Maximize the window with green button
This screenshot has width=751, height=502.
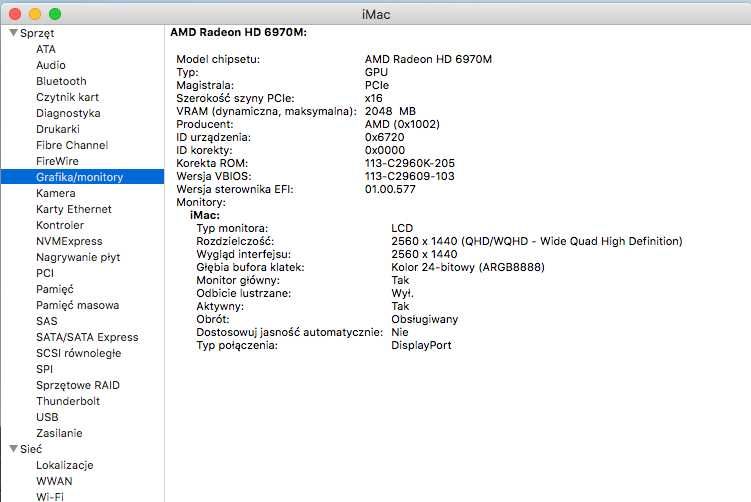tap(55, 14)
